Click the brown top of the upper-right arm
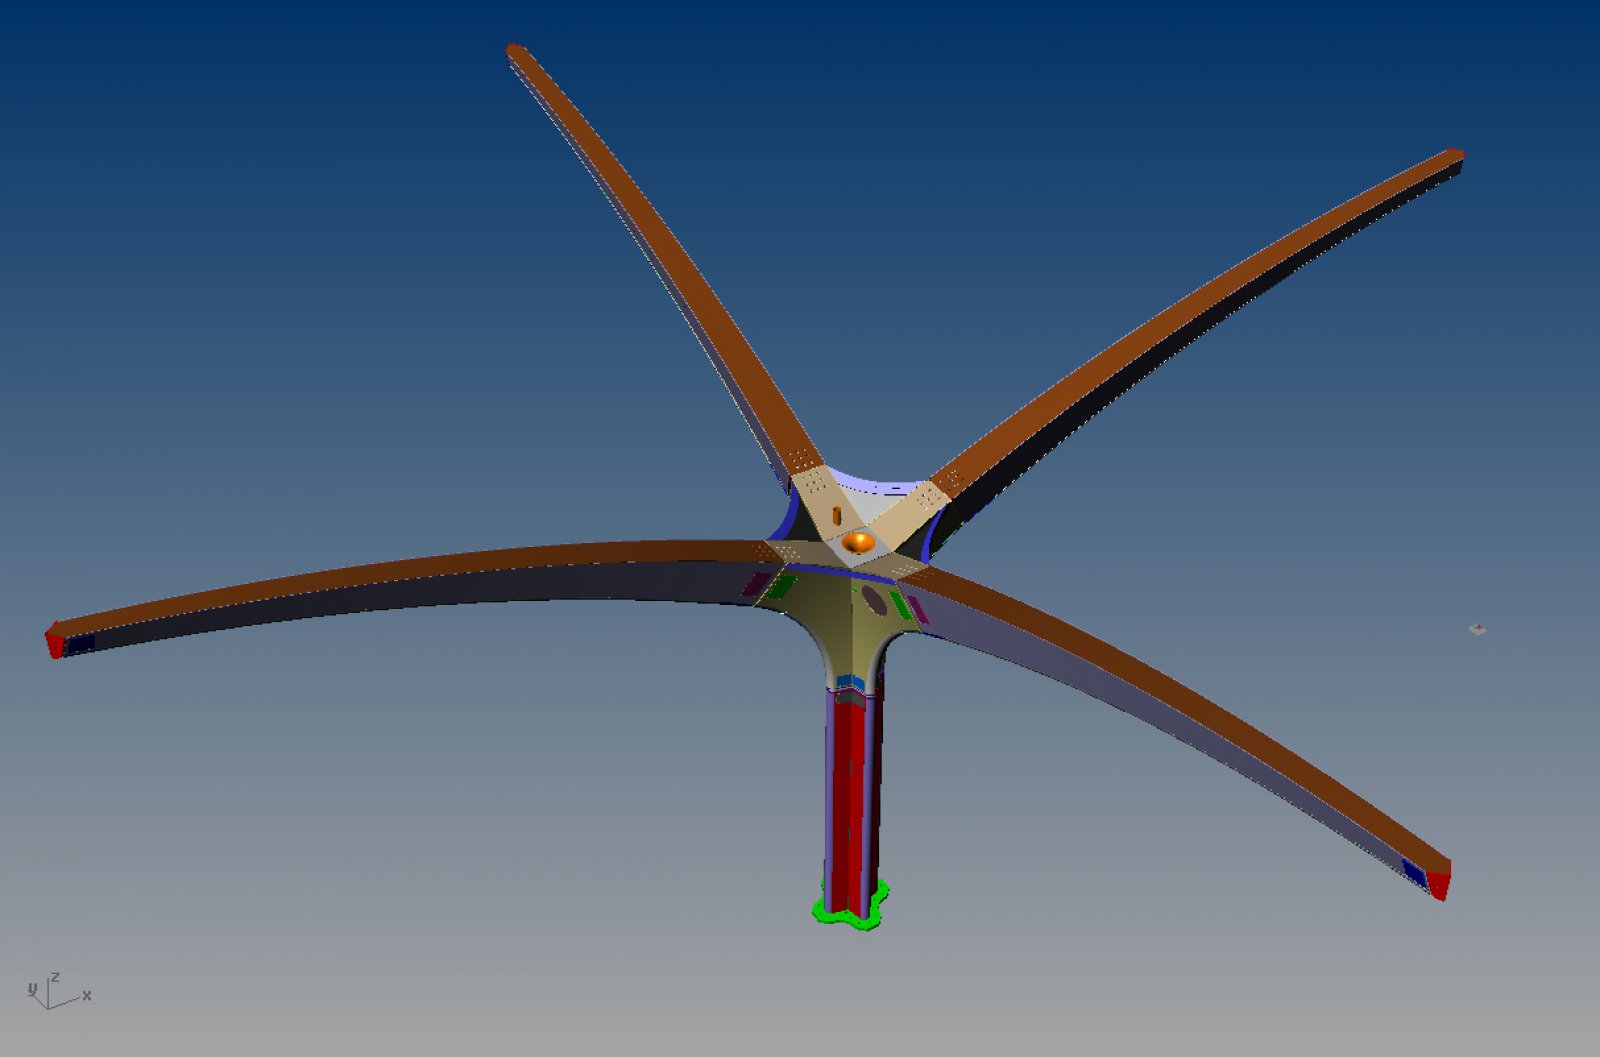Image resolution: width=1600 pixels, height=1057 pixels. click(x=1200, y=300)
